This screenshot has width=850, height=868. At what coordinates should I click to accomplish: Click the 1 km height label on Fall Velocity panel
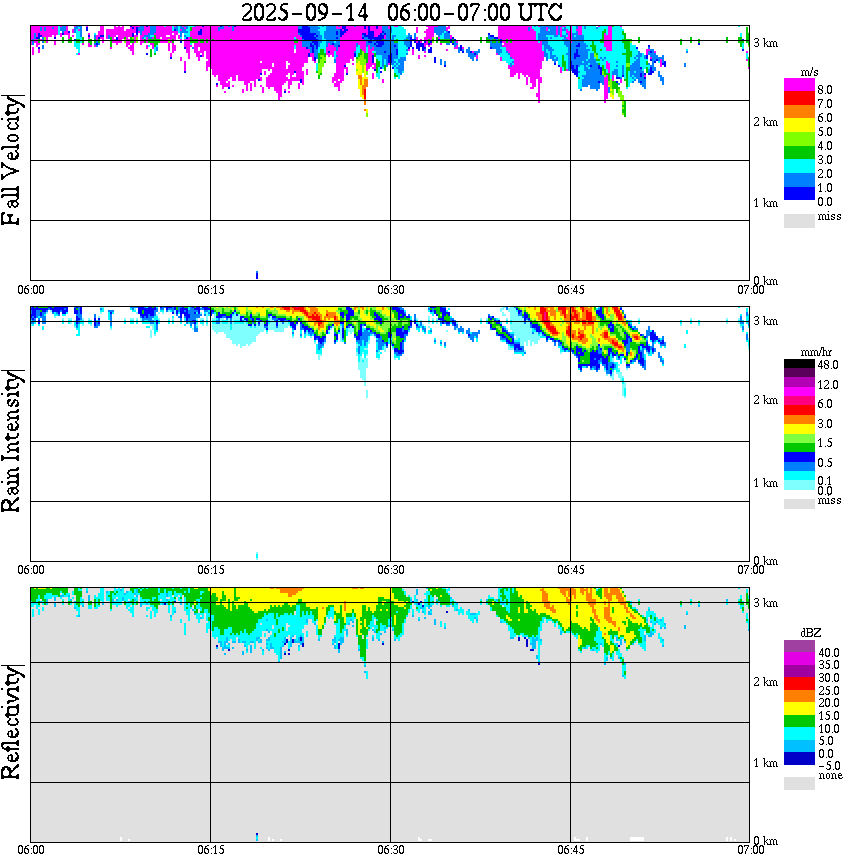pyautogui.click(x=766, y=203)
